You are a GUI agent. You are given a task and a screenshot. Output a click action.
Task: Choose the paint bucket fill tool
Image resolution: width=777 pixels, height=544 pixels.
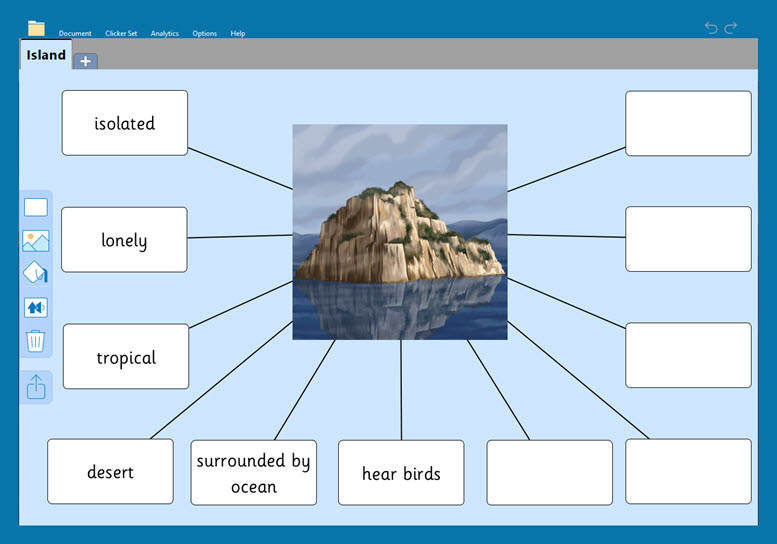coord(35,273)
